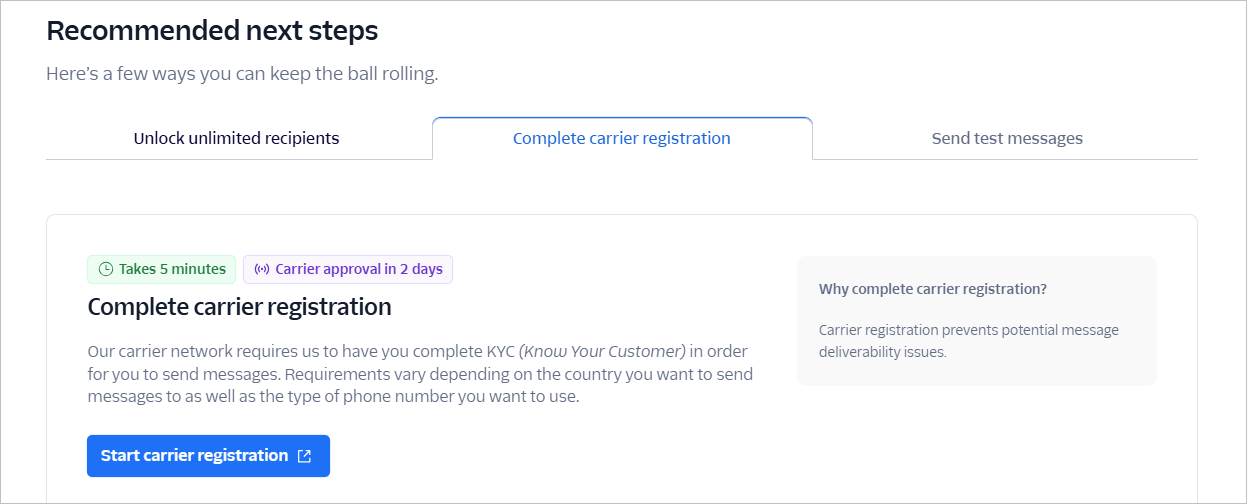Select the Complete carrier registration tab
1247x504 pixels.
[622, 138]
